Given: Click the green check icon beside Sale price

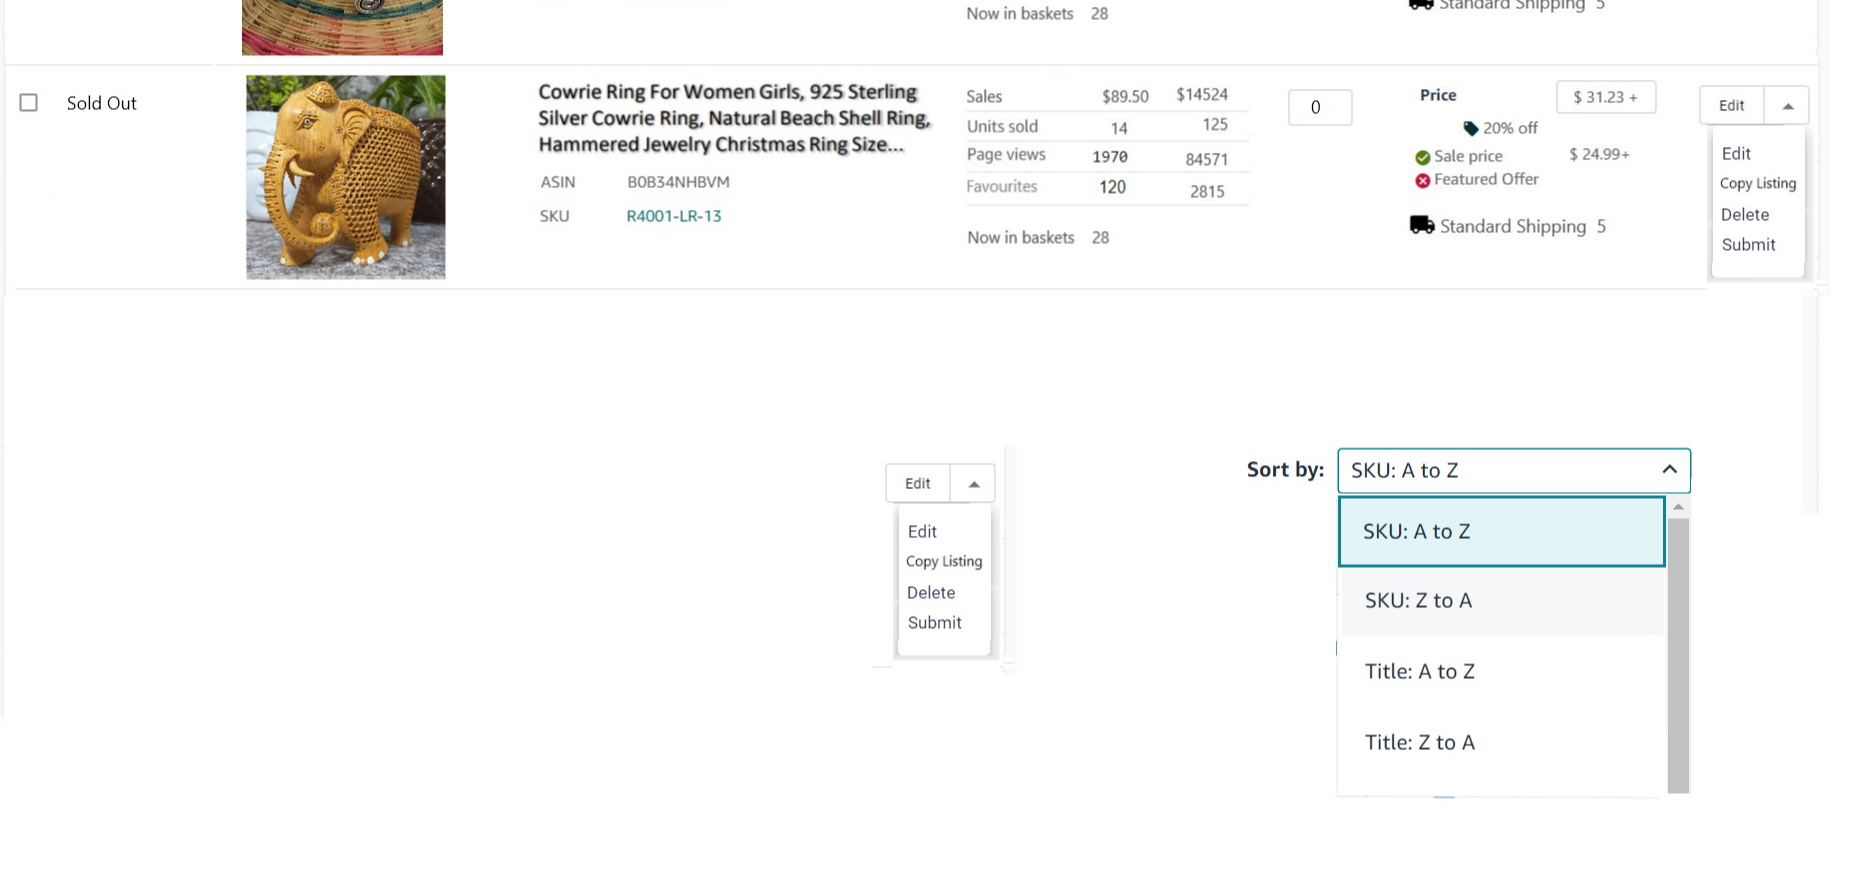Looking at the screenshot, I should tap(1422, 157).
